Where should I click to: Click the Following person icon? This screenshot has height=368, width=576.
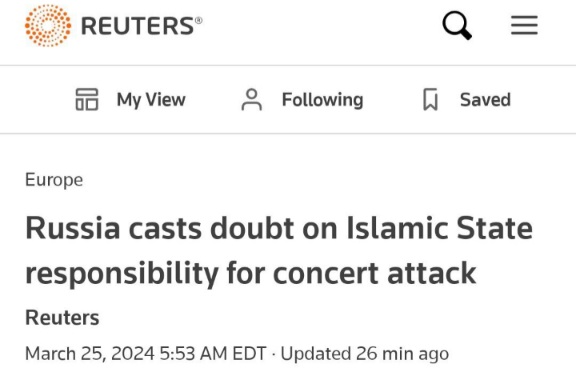point(252,100)
